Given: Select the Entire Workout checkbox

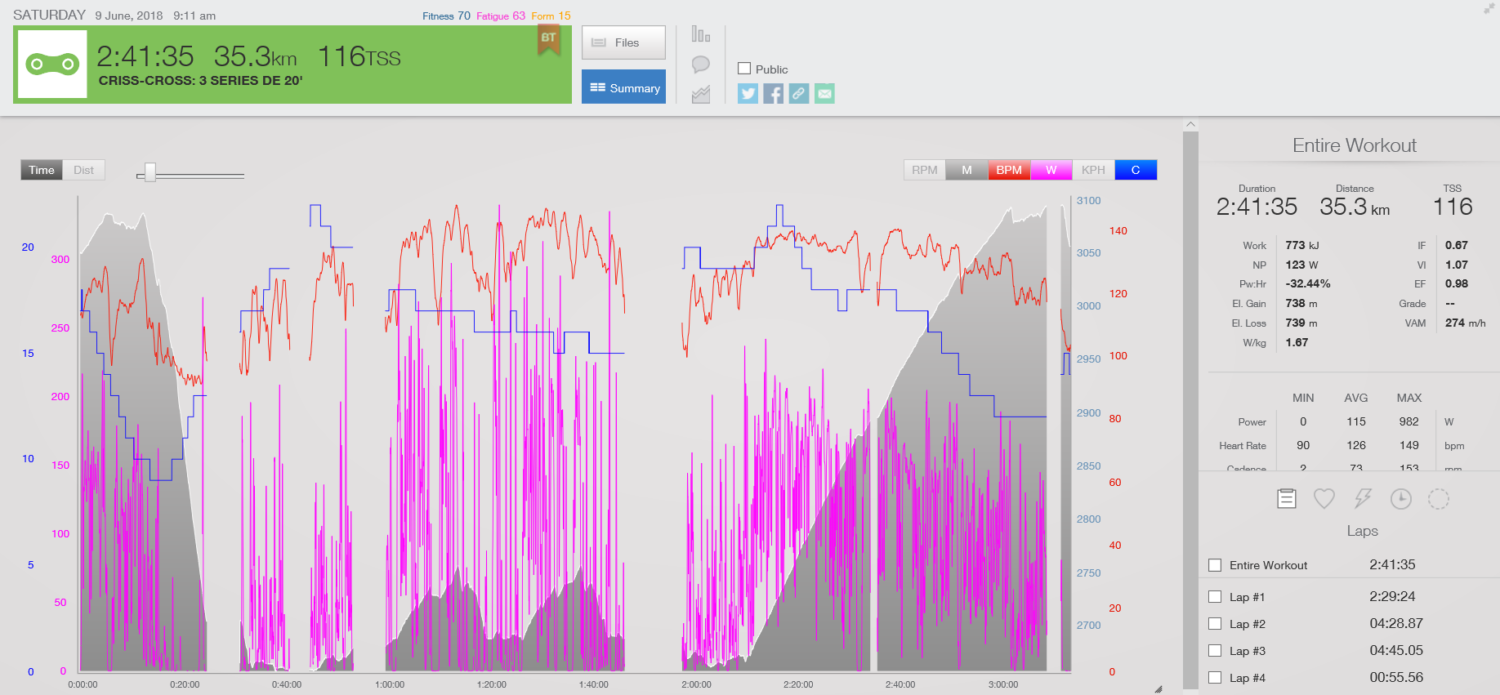Looking at the screenshot, I should [1214, 565].
